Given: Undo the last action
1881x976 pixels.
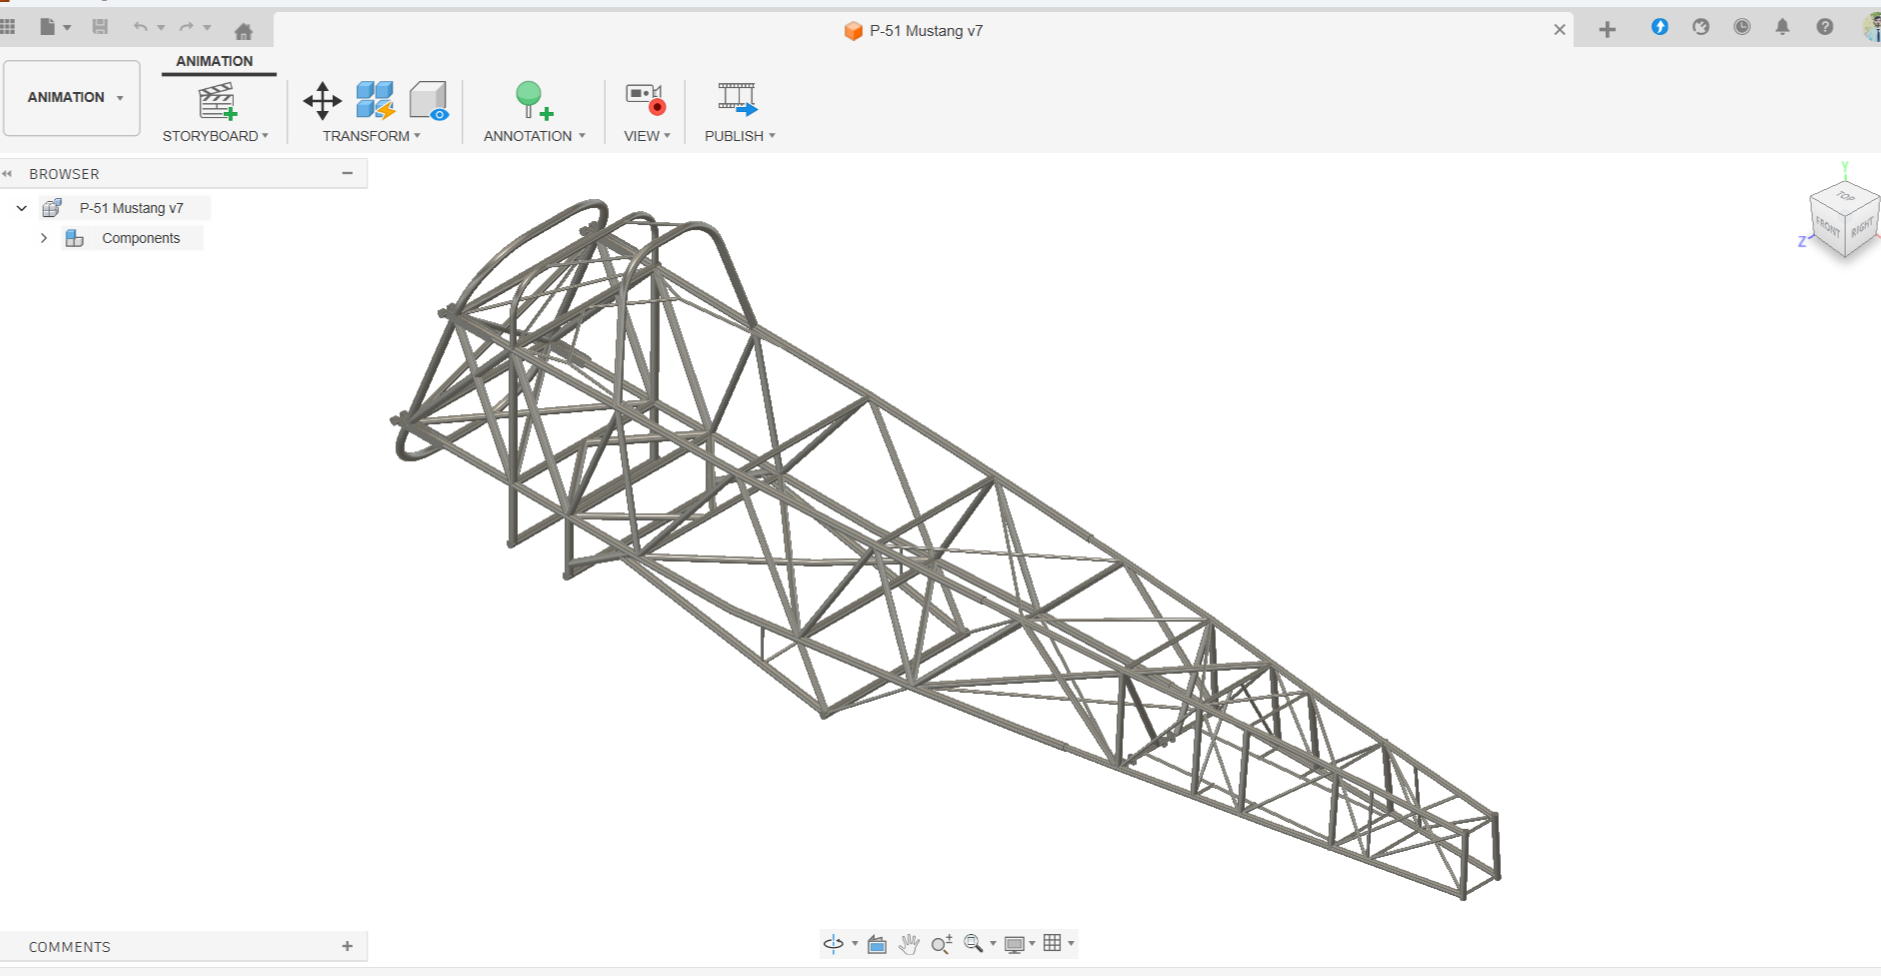Looking at the screenshot, I should 140,27.
